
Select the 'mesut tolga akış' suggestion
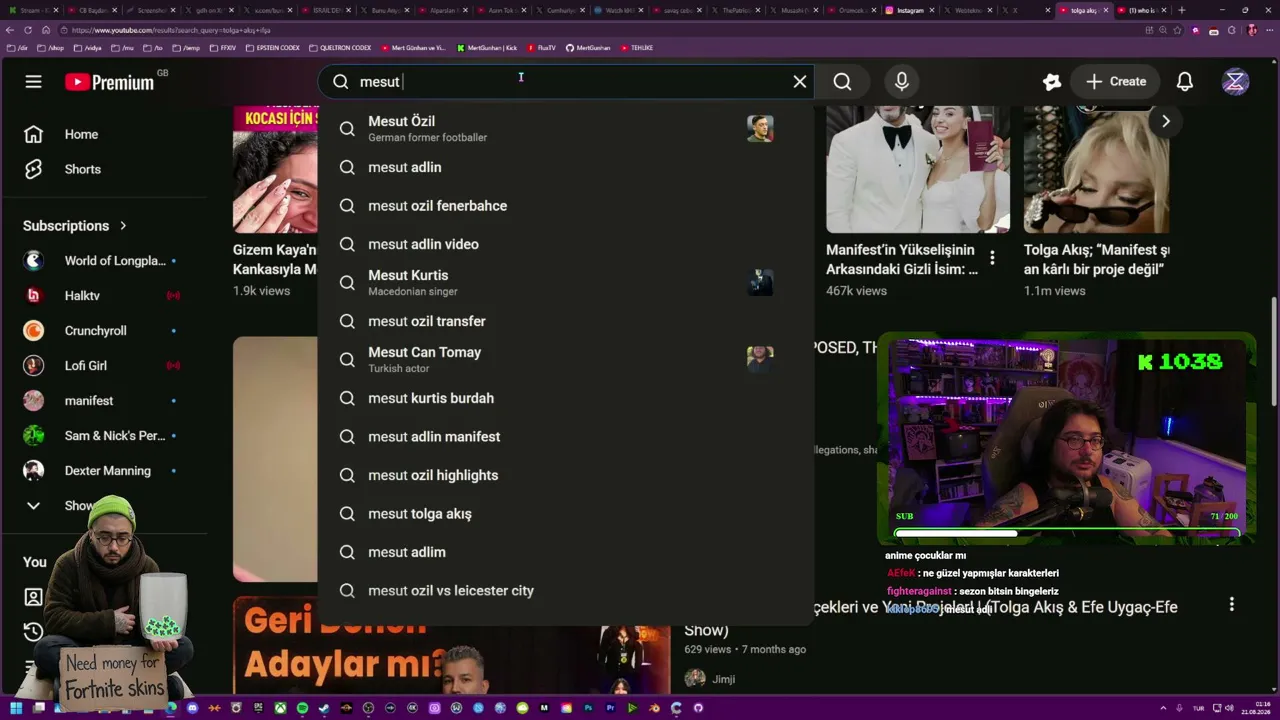[566, 514]
